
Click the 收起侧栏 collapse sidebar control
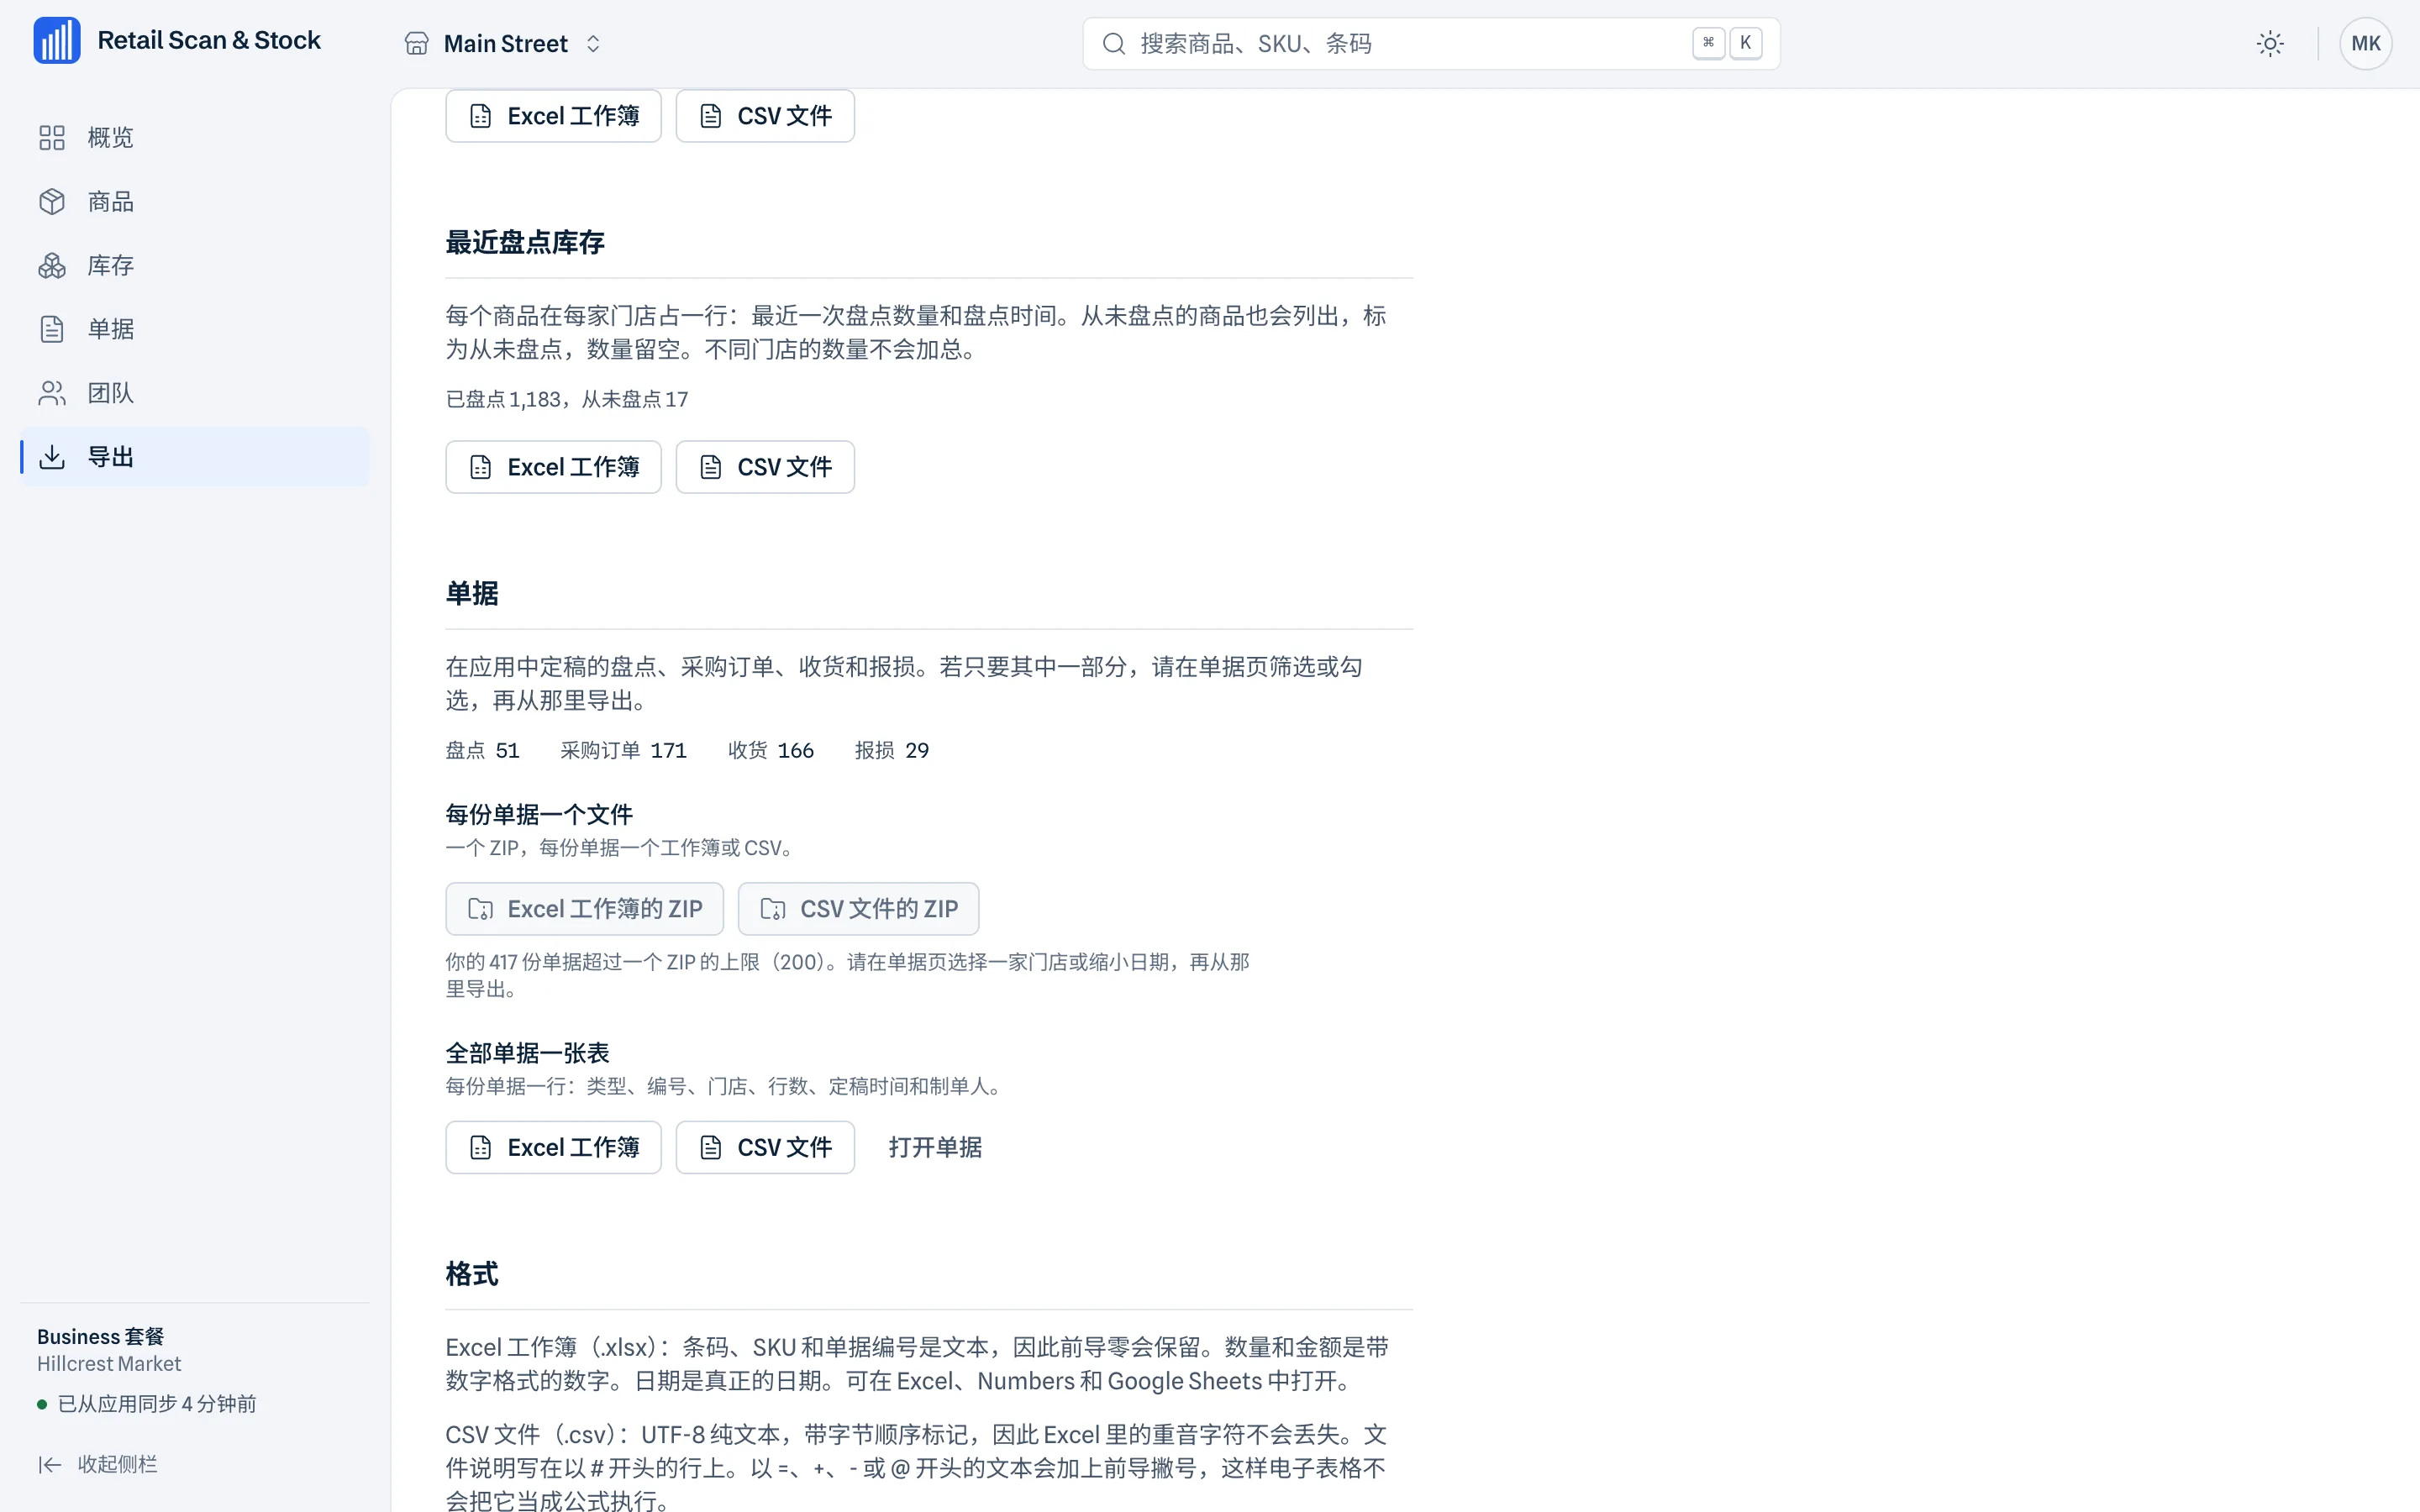[x=98, y=1465]
